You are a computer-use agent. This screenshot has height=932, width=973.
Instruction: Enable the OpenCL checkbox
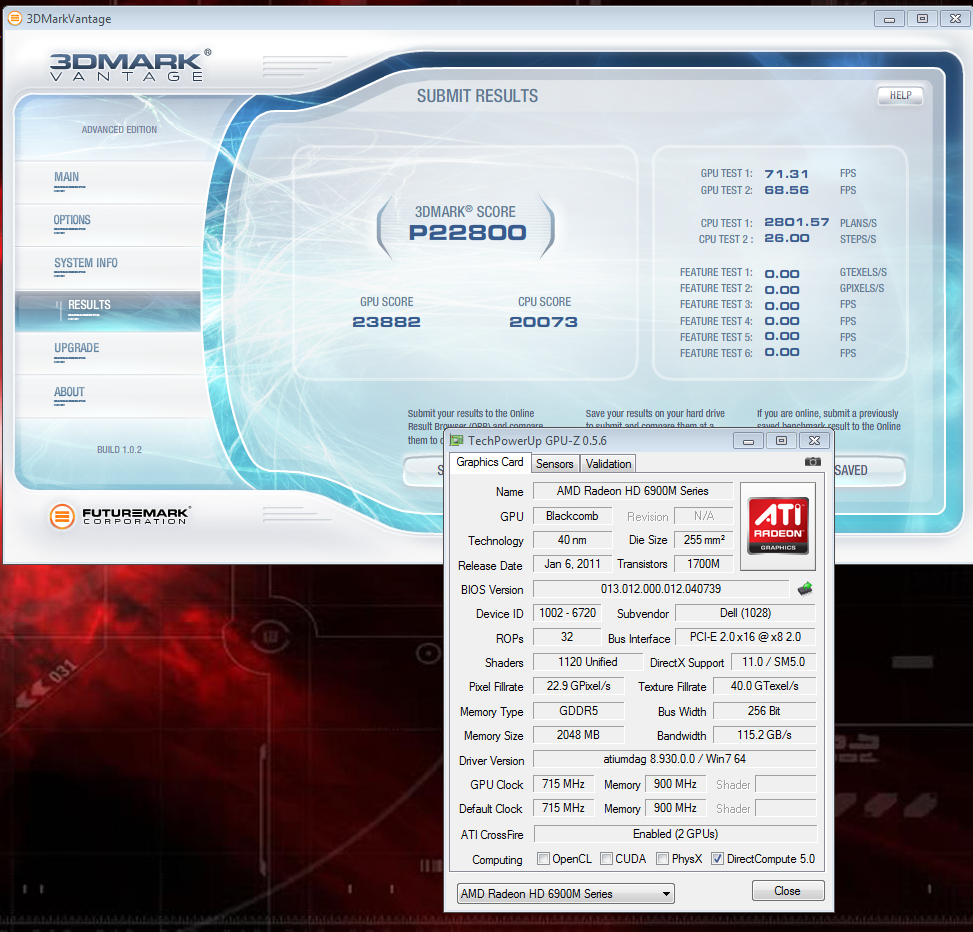[543, 859]
